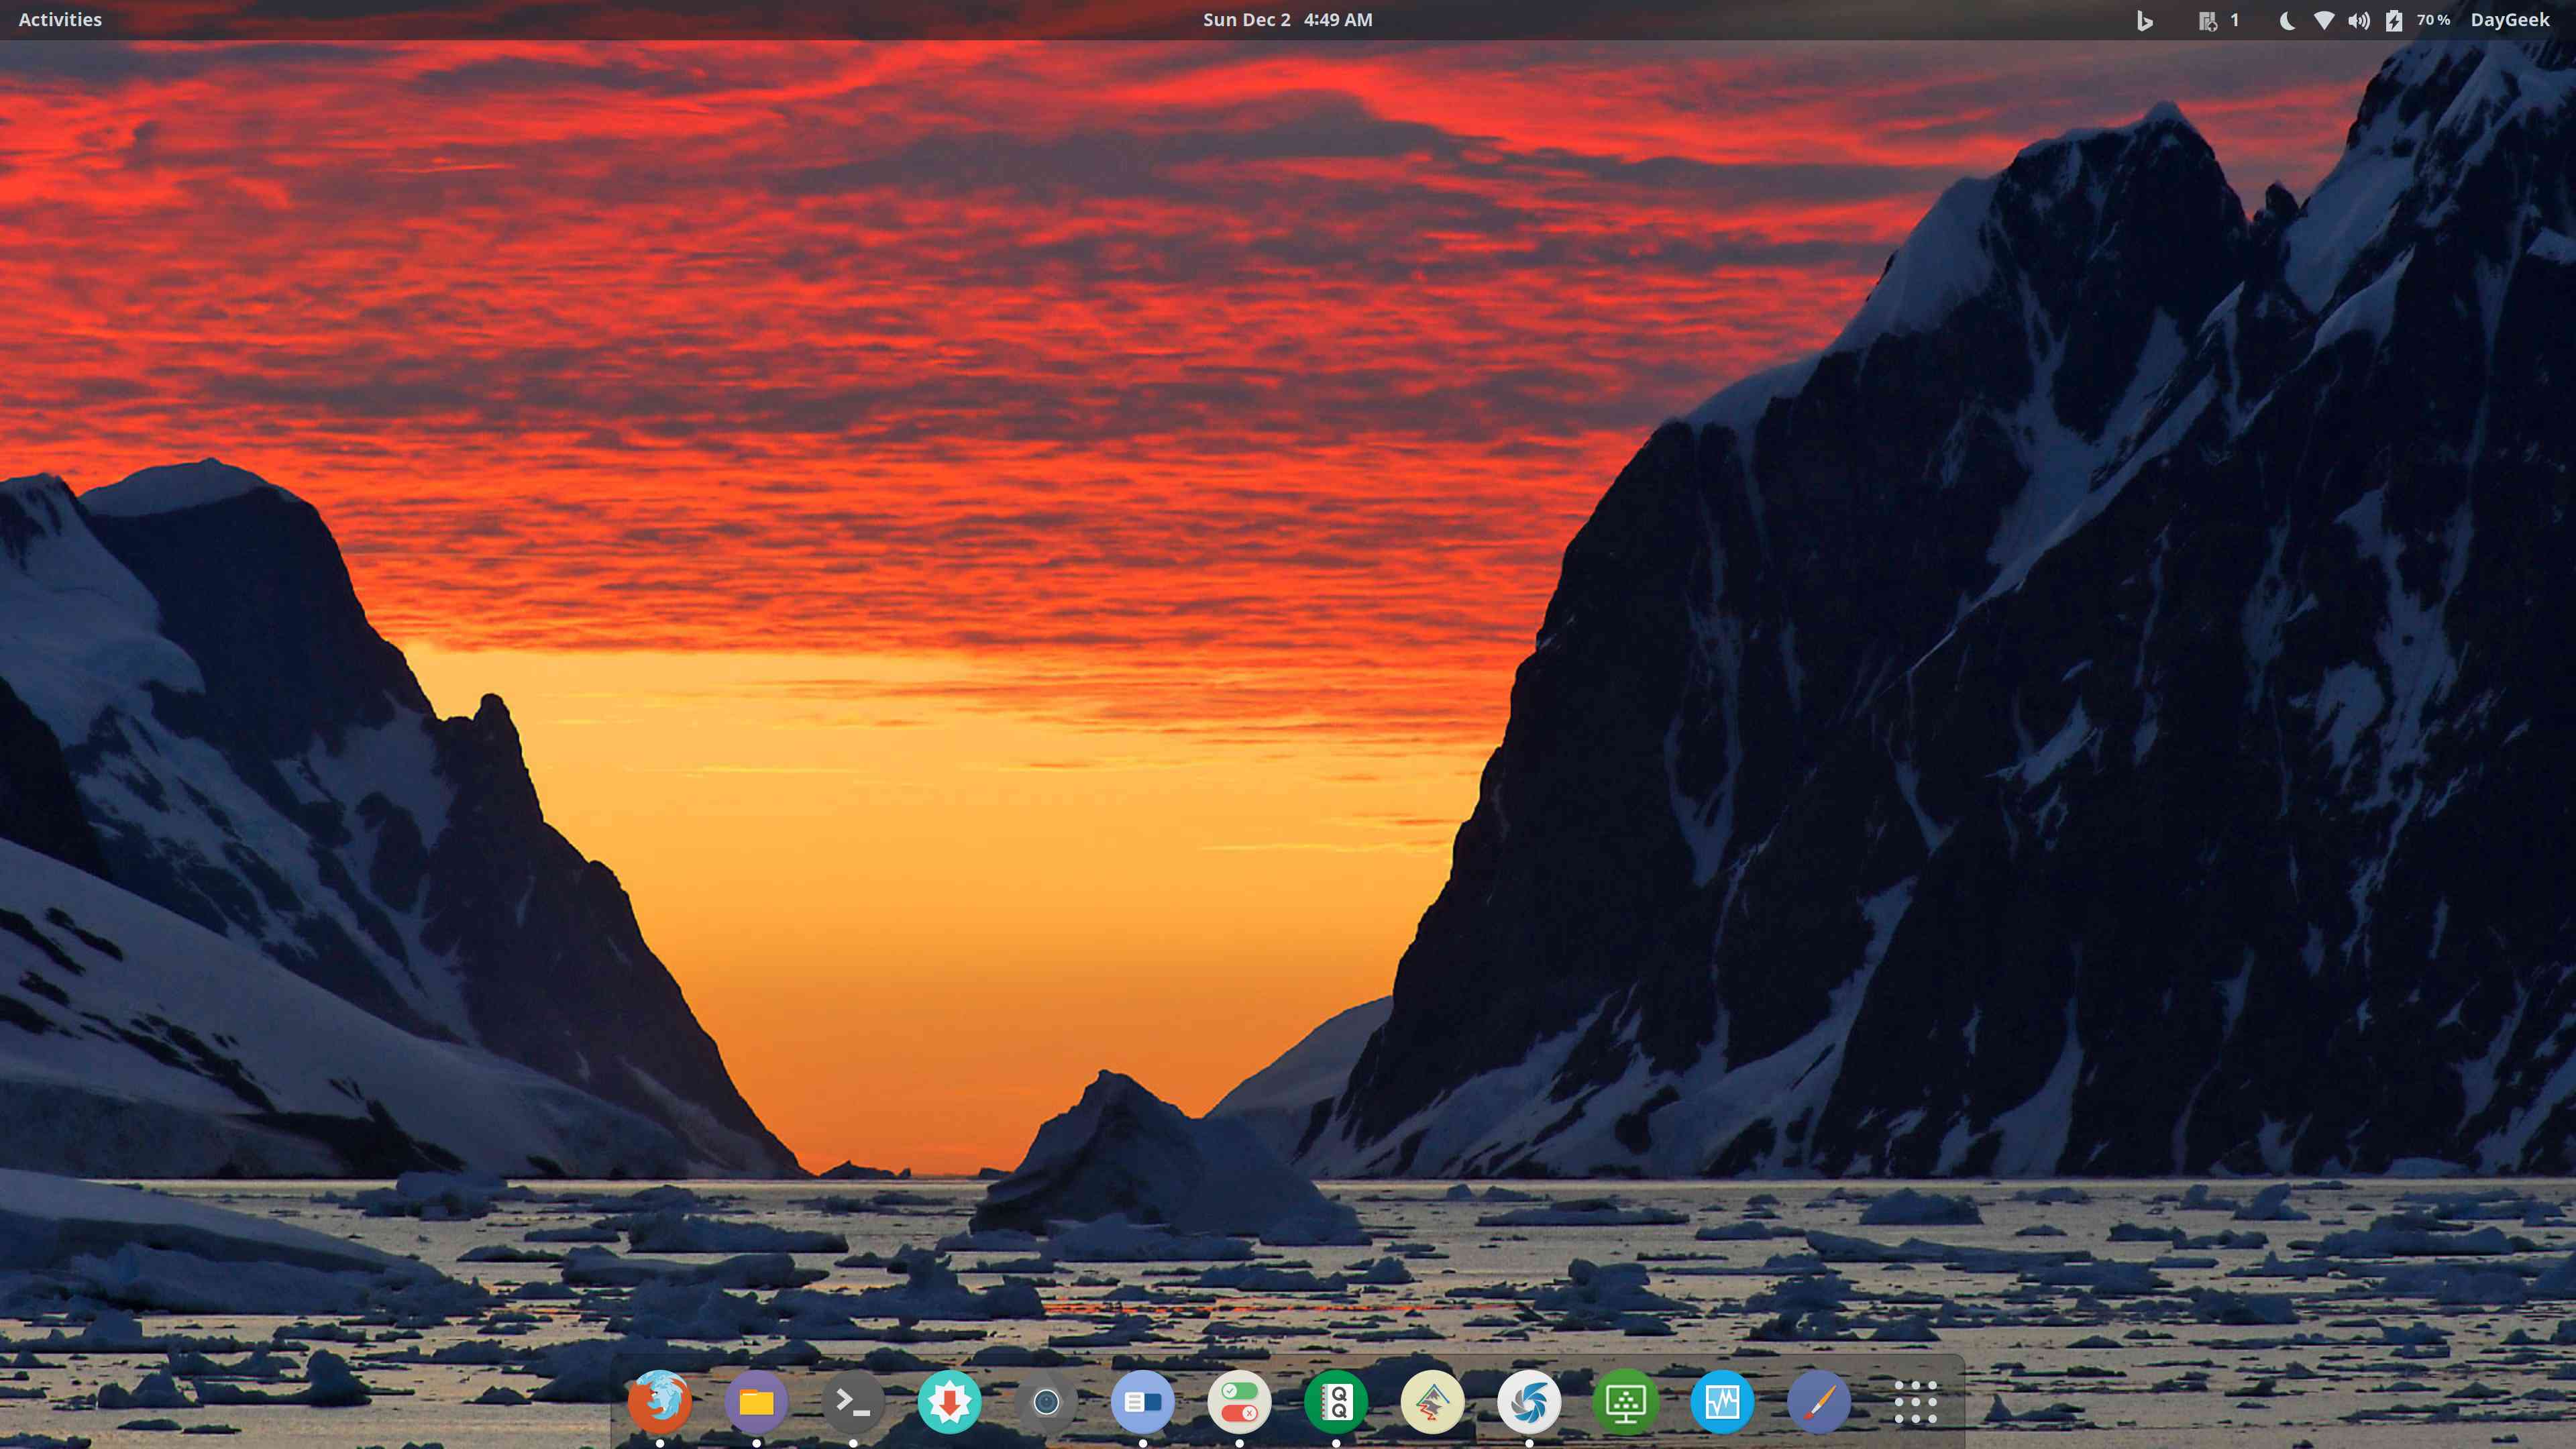Click the Bing icon in the top bar

2144,19
